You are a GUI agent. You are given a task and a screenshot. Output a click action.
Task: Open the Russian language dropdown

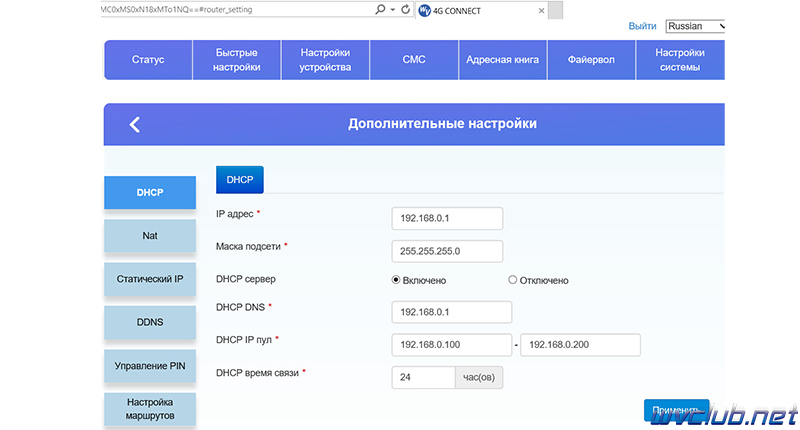point(695,26)
